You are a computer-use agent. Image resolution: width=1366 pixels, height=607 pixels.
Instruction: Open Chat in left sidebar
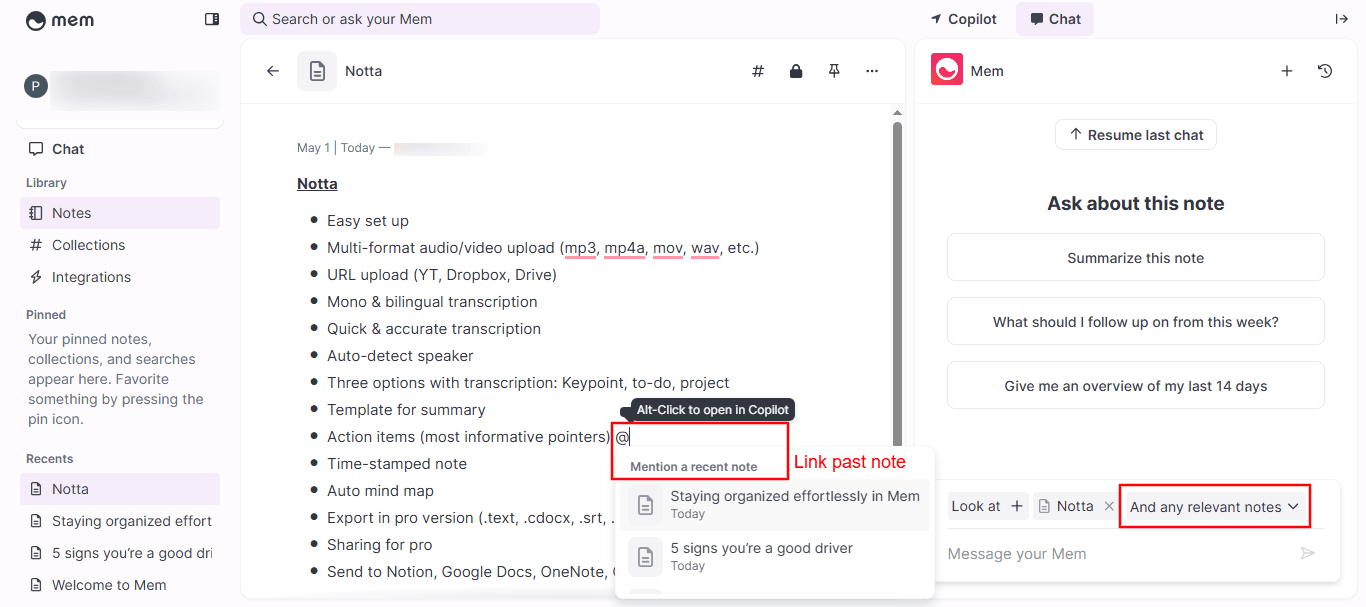pyautogui.click(x=120, y=149)
